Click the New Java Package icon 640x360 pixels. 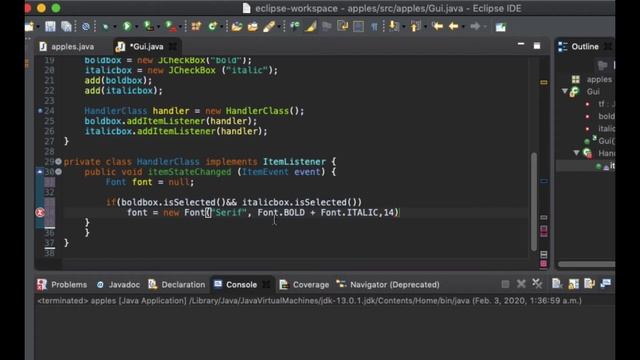pyautogui.click(x=196, y=27)
